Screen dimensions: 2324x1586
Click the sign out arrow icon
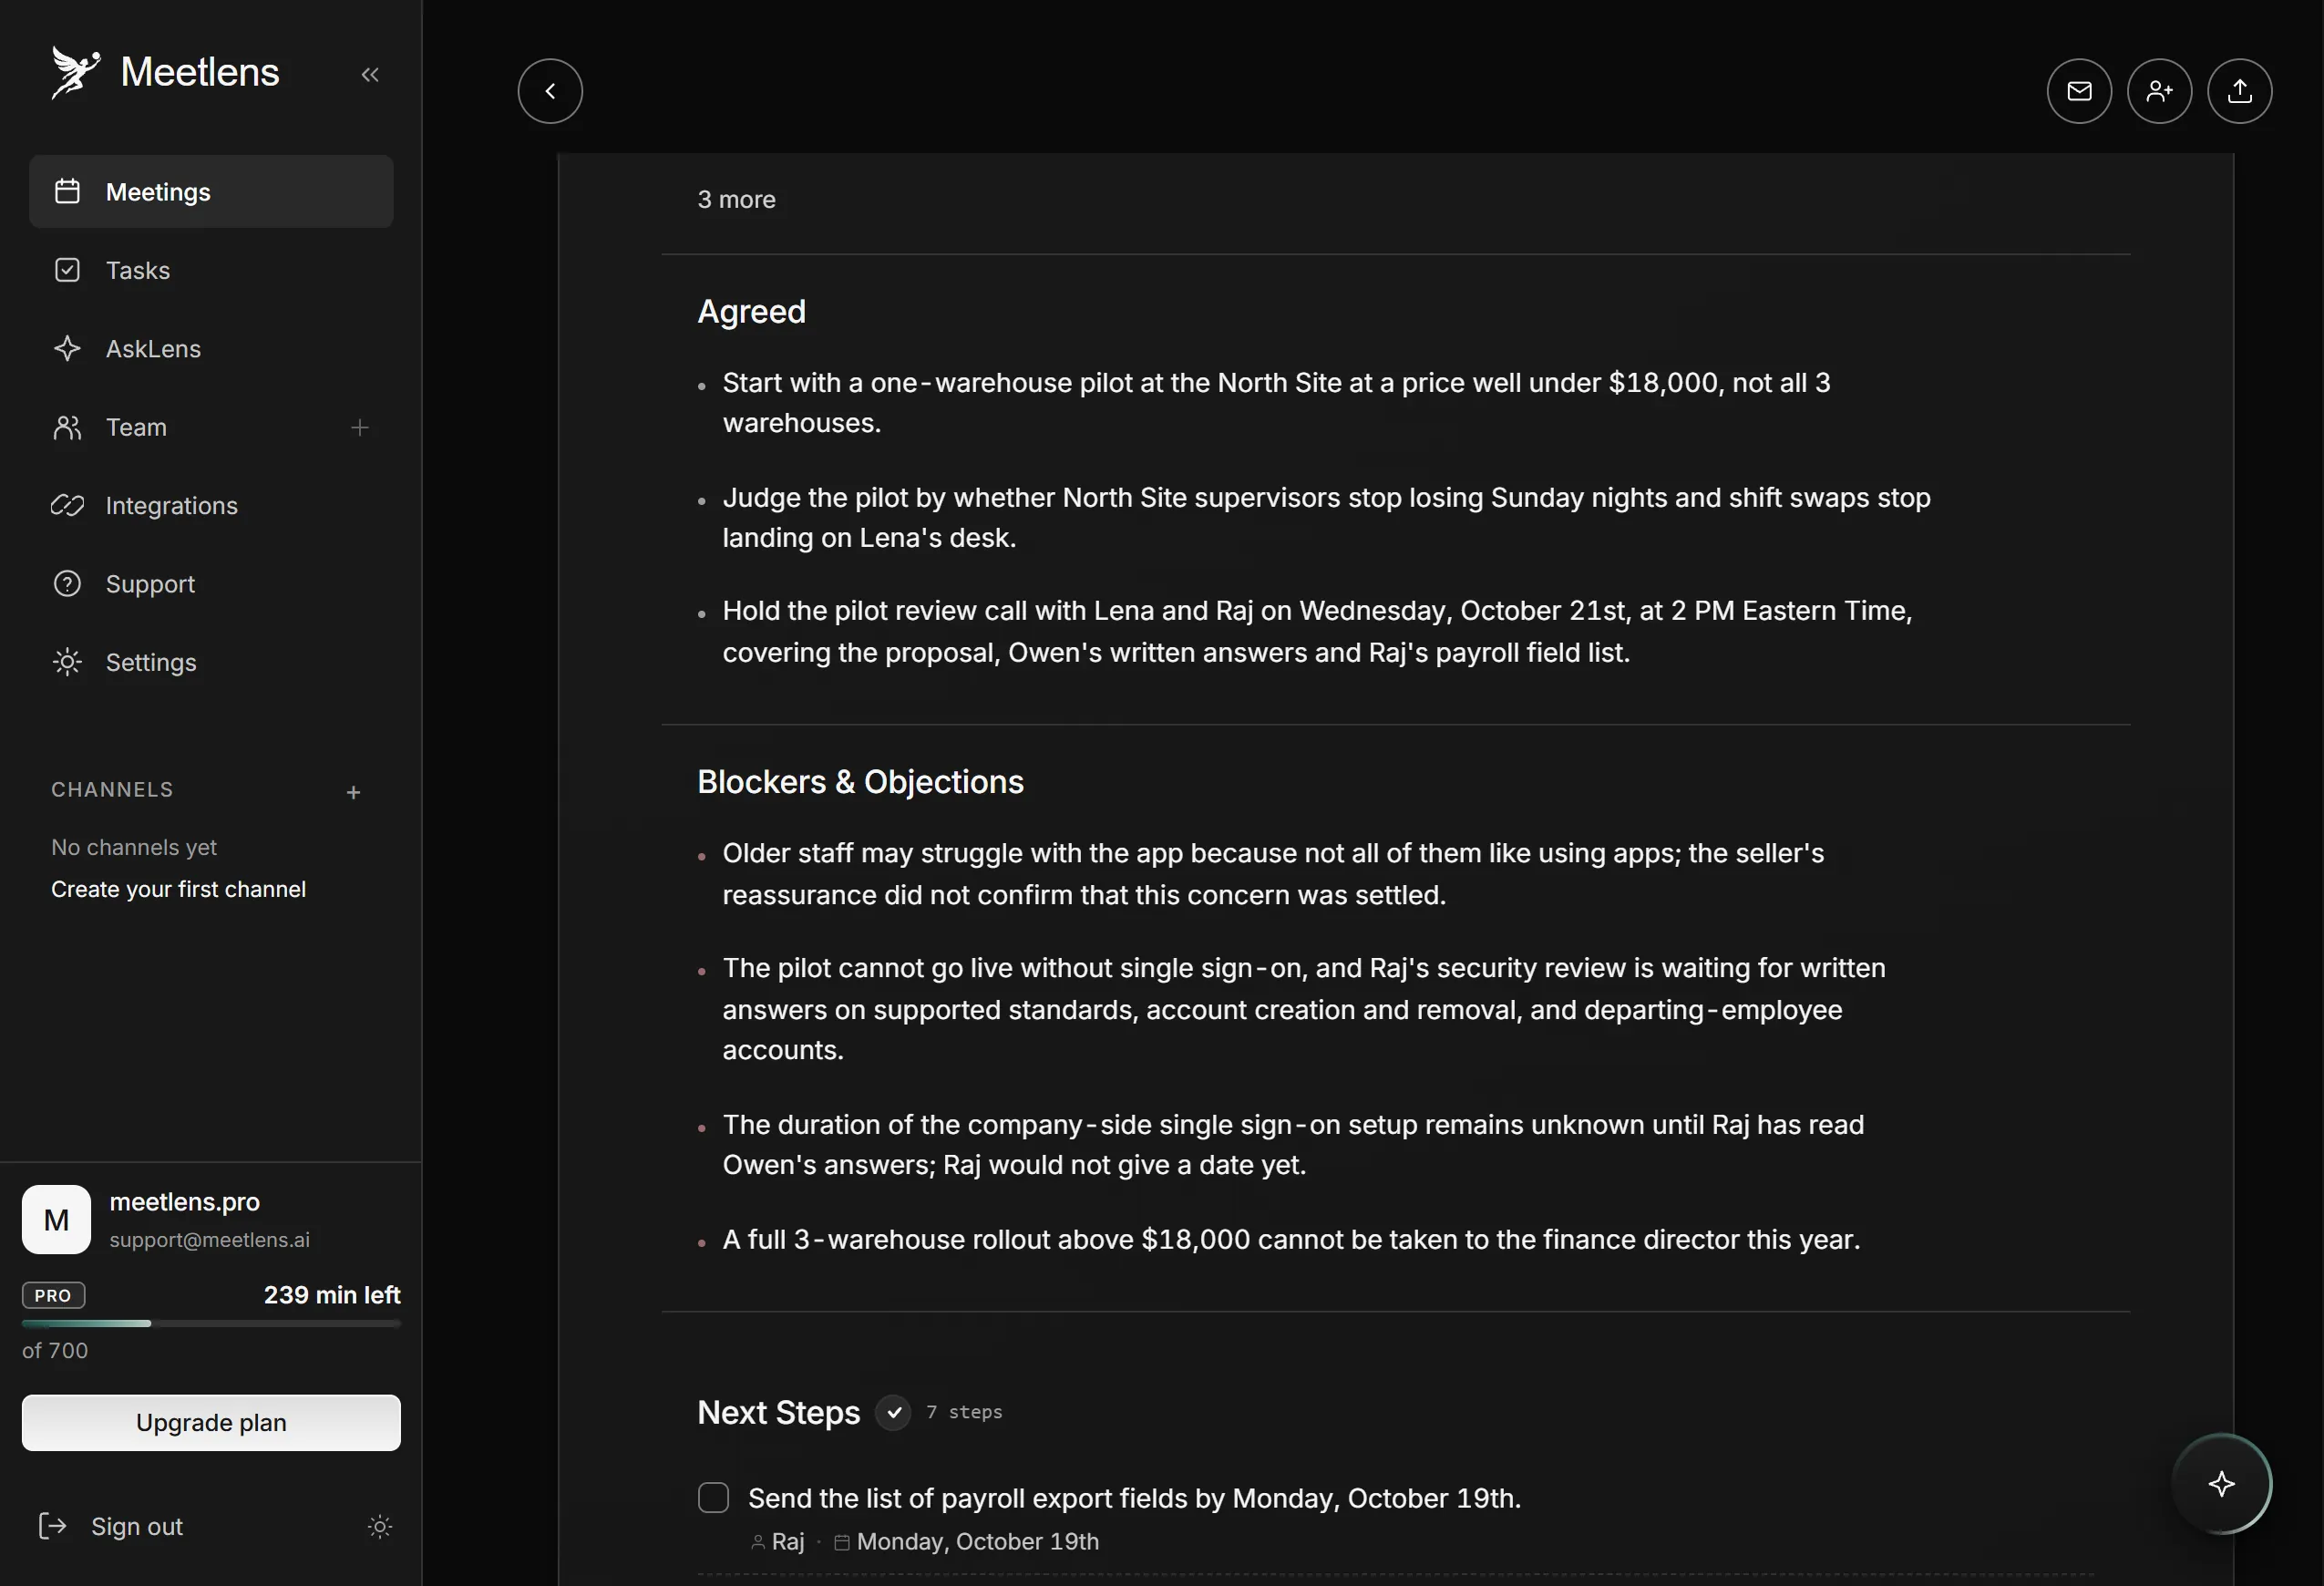[x=52, y=1526]
